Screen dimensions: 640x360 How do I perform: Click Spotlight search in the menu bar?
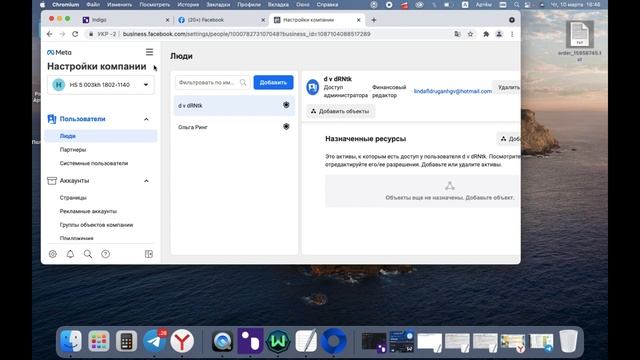tap(517, 4)
